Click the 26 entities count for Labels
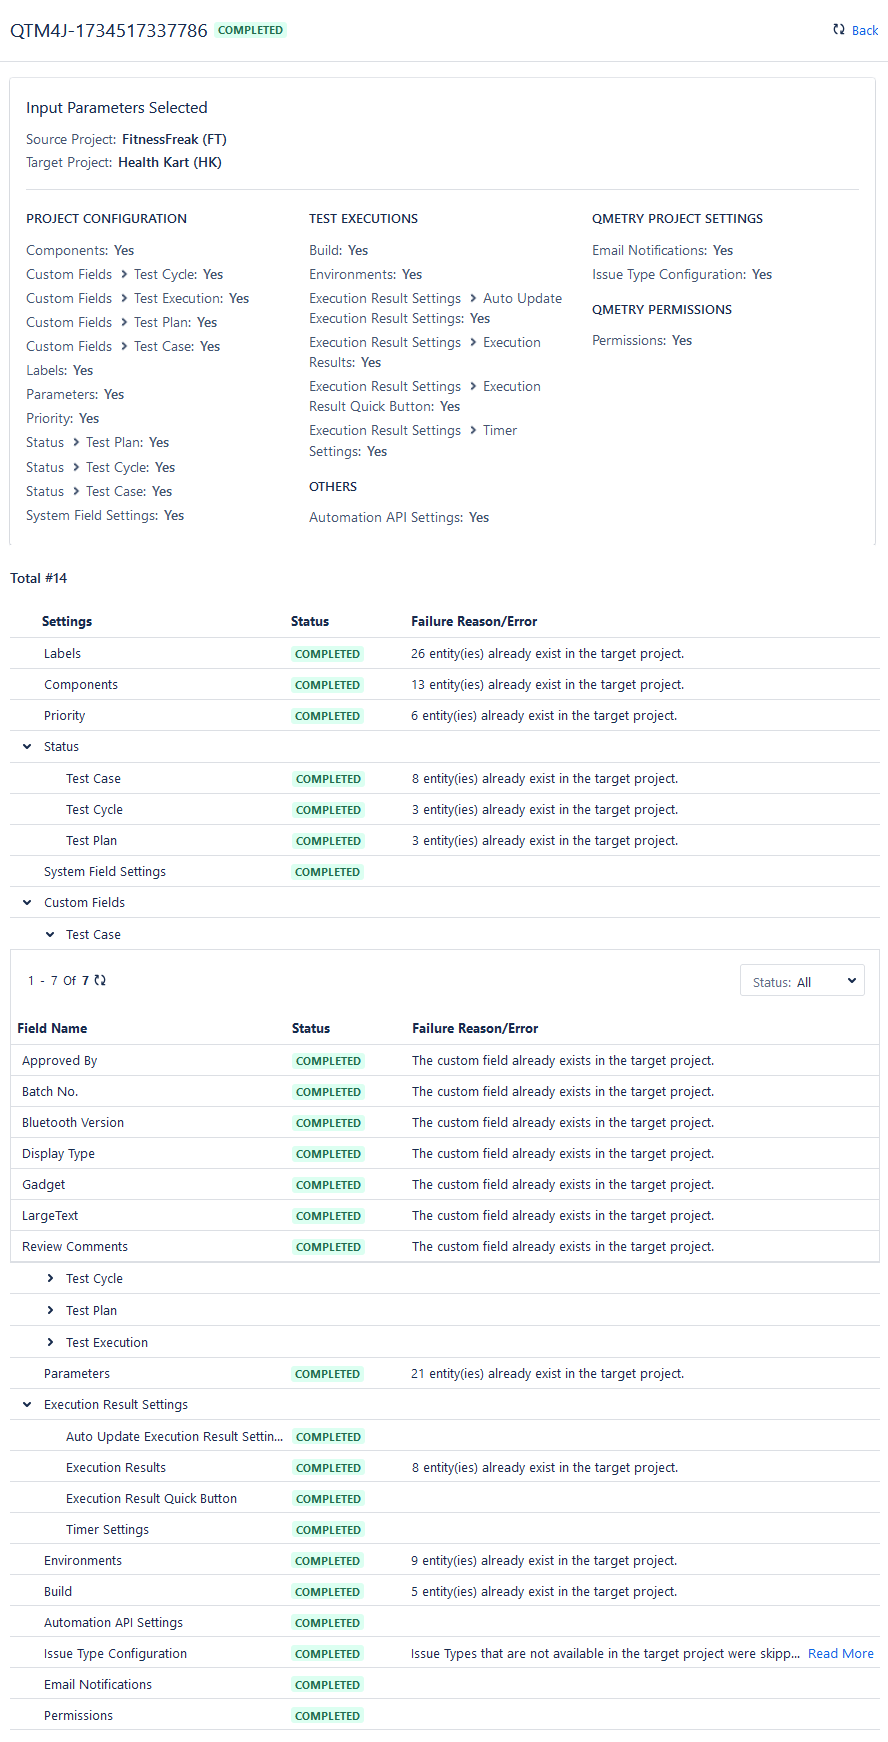This screenshot has width=888, height=1742. (x=418, y=654)
